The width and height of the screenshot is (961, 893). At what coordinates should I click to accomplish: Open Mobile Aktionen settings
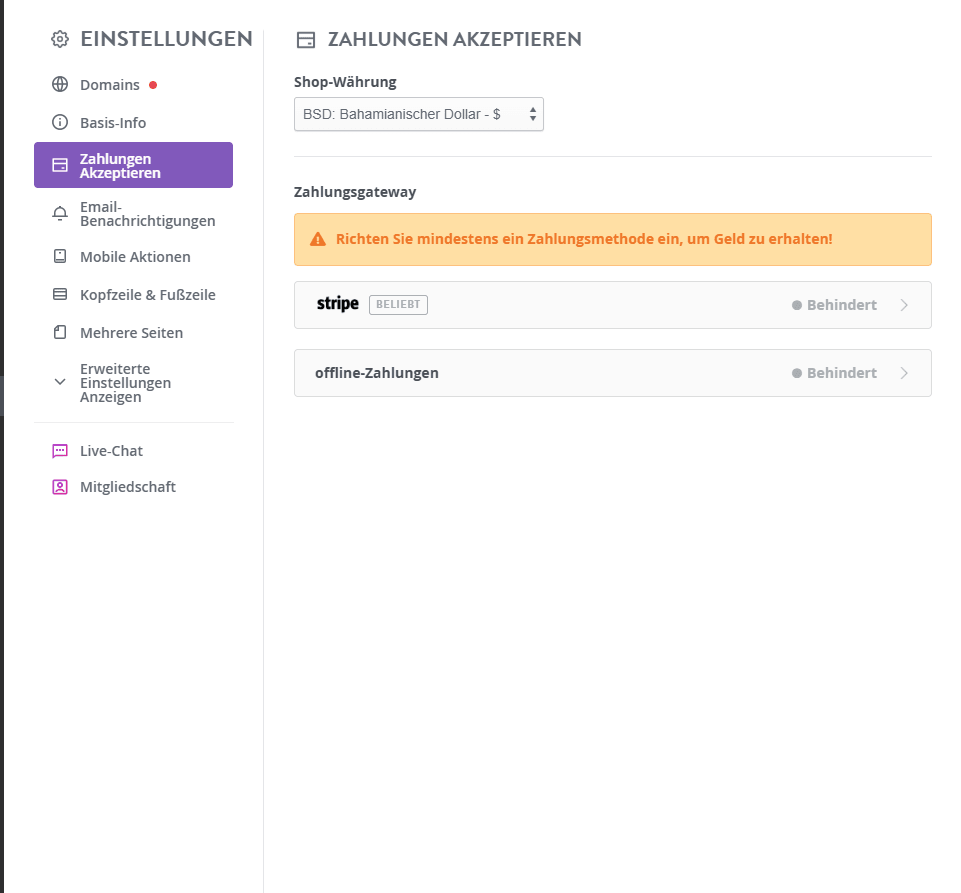point(134,256)
